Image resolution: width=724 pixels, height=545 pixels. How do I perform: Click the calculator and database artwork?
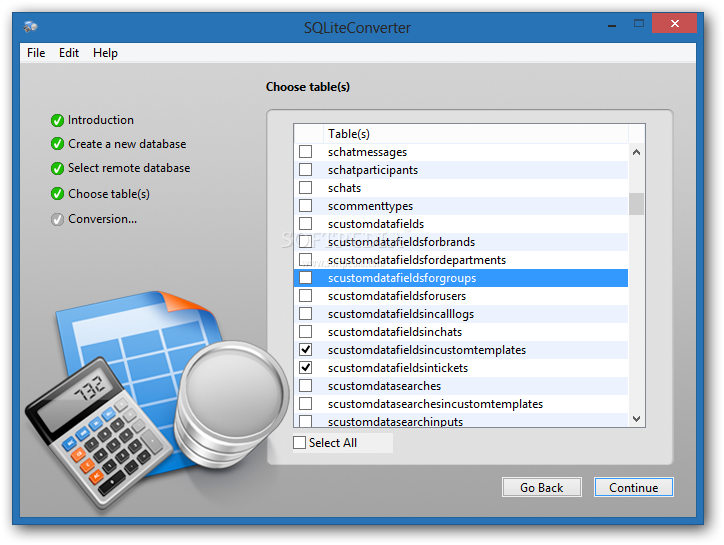coord(156,400)
